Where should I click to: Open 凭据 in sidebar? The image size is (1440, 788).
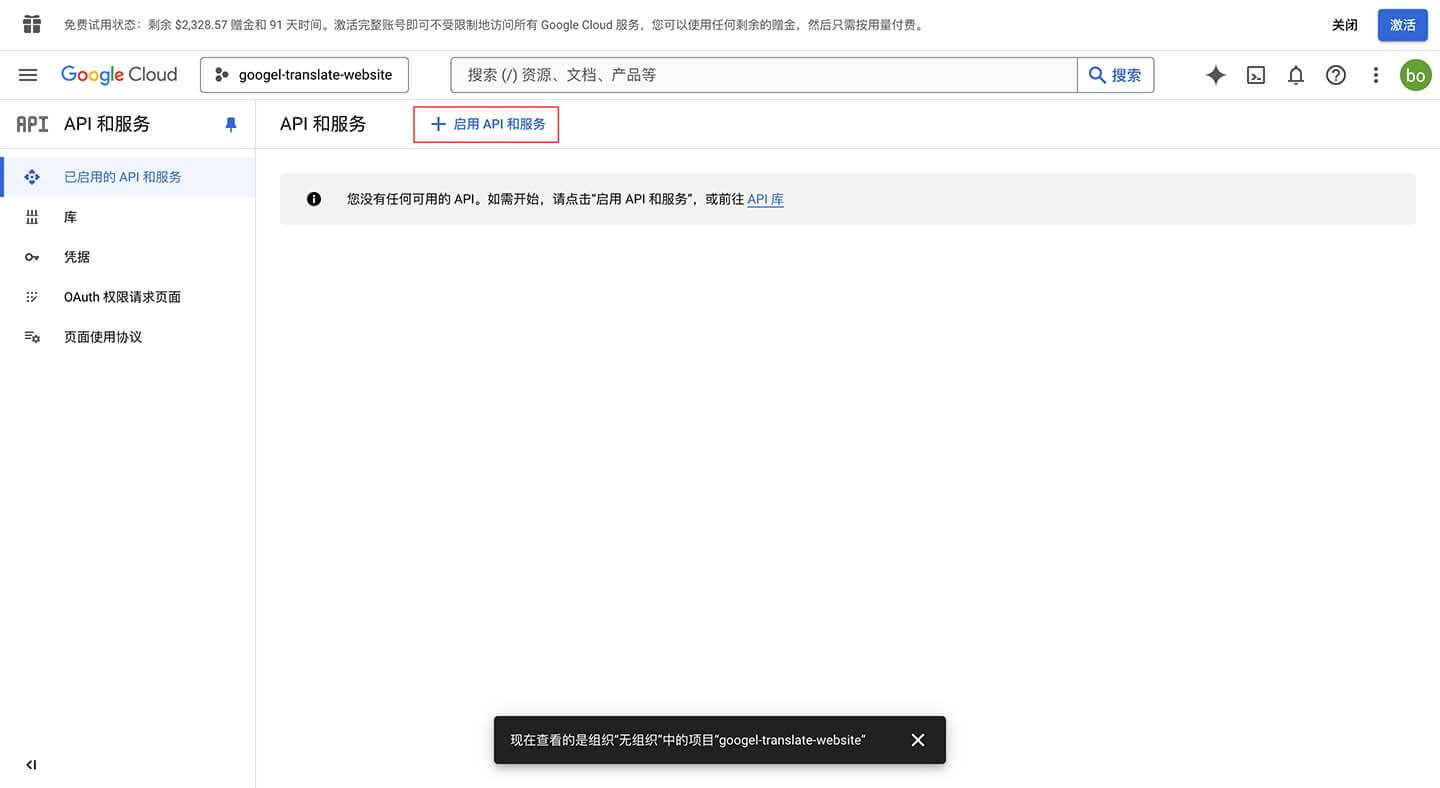coord(128,257)
